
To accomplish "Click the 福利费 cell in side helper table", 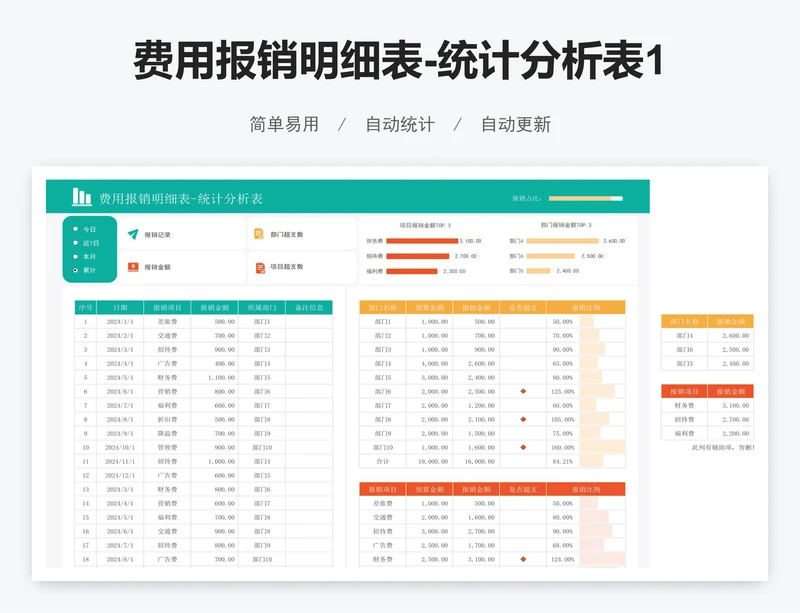I will 684,433.
